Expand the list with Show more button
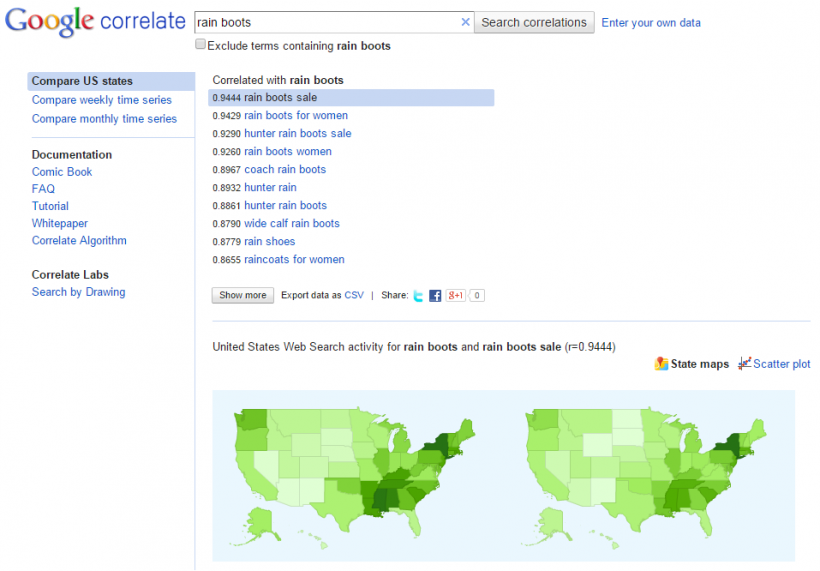The image size is (820, 571). click(x=242, y=295)
